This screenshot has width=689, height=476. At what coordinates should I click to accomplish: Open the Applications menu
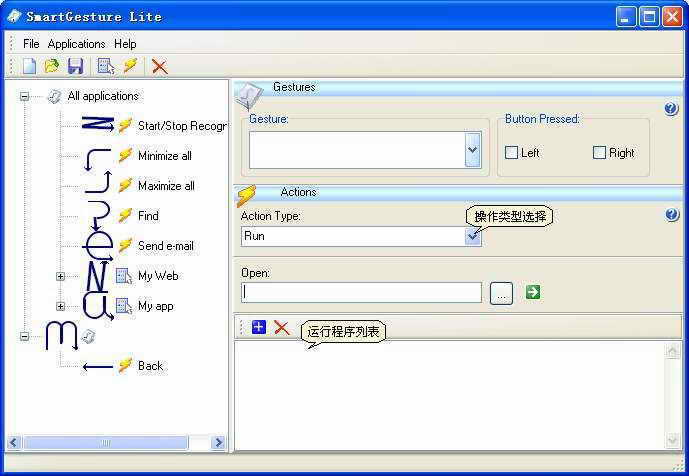pyautogui.click(x=76, y=44)
